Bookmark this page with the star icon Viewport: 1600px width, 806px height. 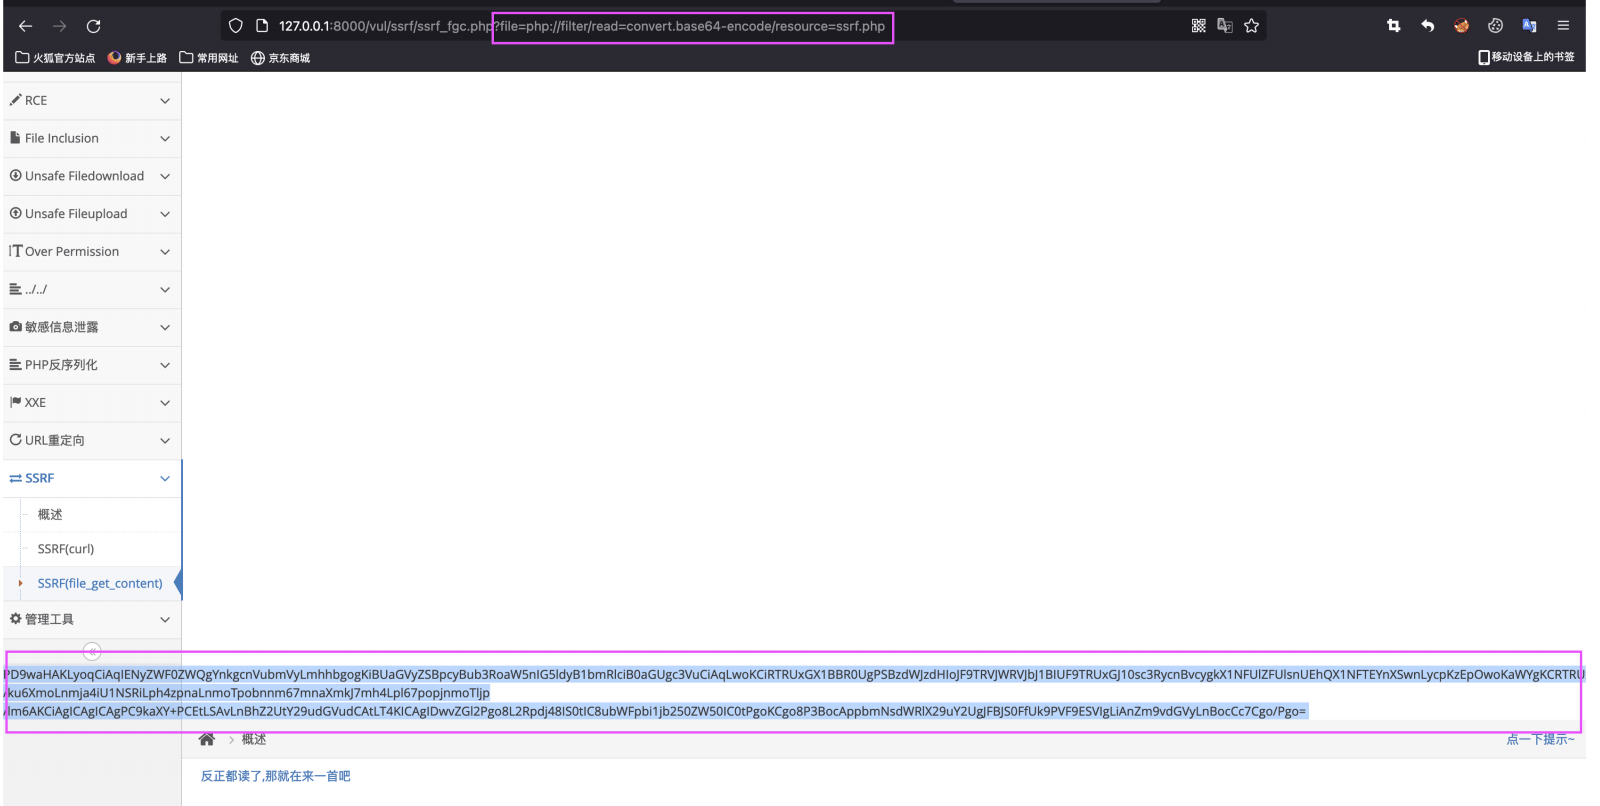click(x=1251, y=26)
